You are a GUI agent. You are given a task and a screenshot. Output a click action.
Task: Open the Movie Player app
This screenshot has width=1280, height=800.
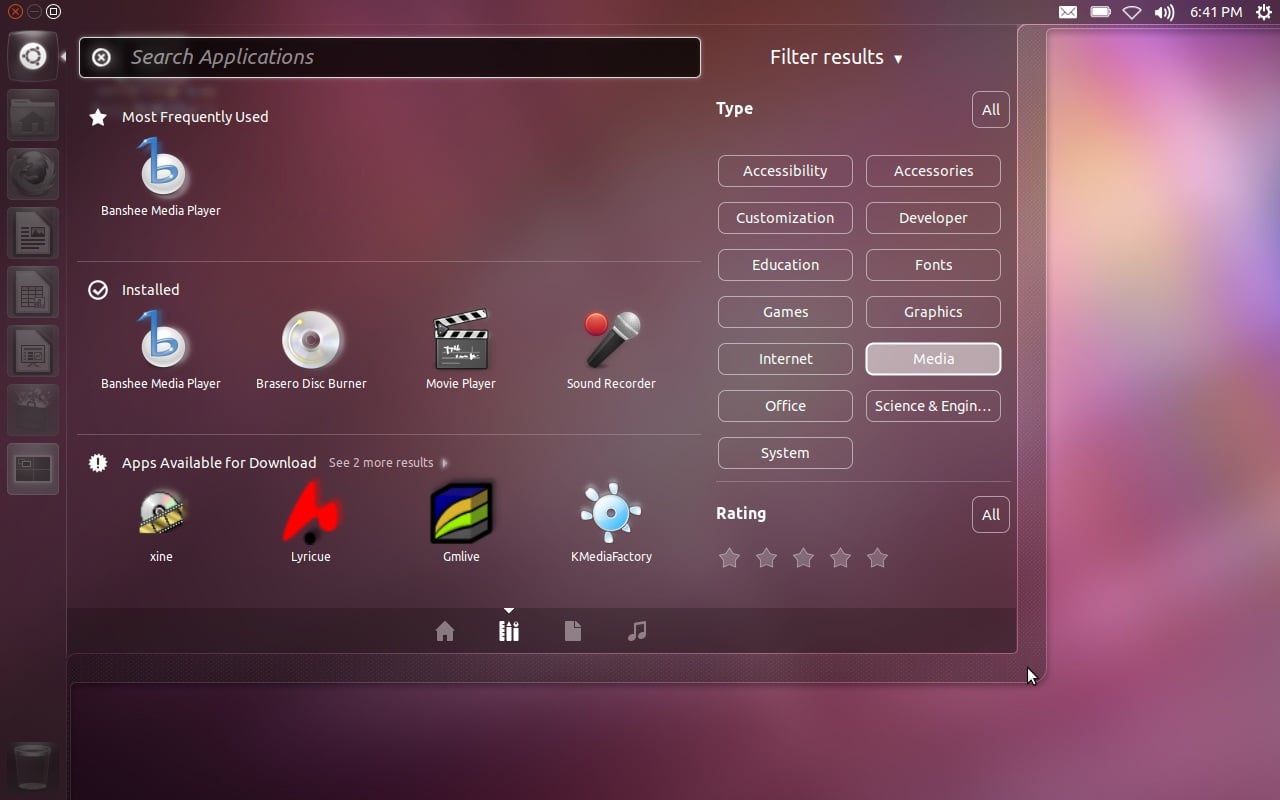(461, 351)
